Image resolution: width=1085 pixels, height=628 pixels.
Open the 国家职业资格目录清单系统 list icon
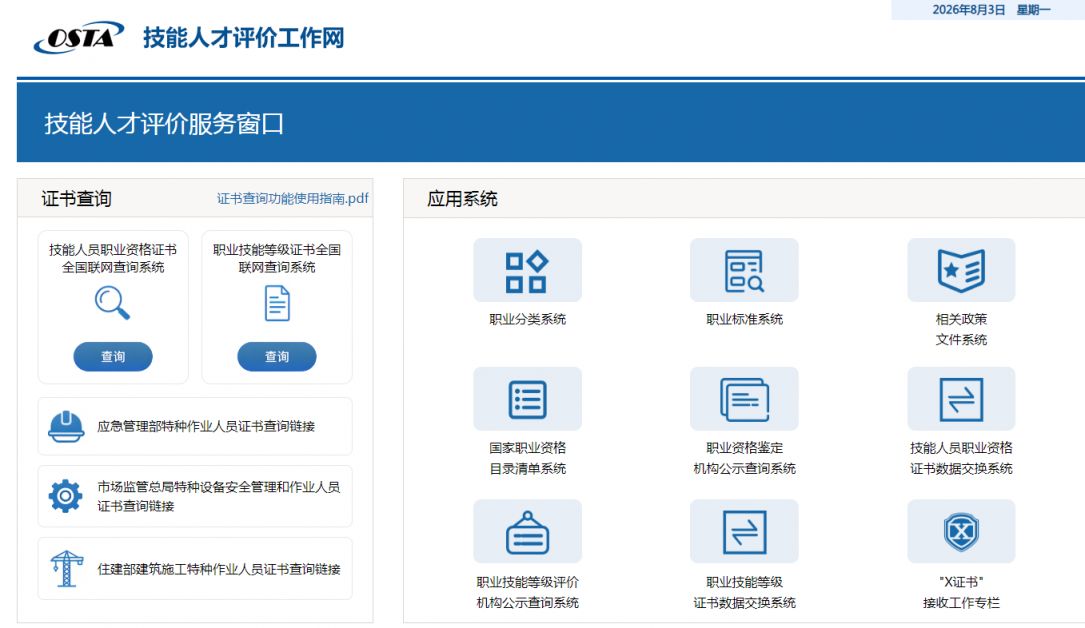pos(527,399)
